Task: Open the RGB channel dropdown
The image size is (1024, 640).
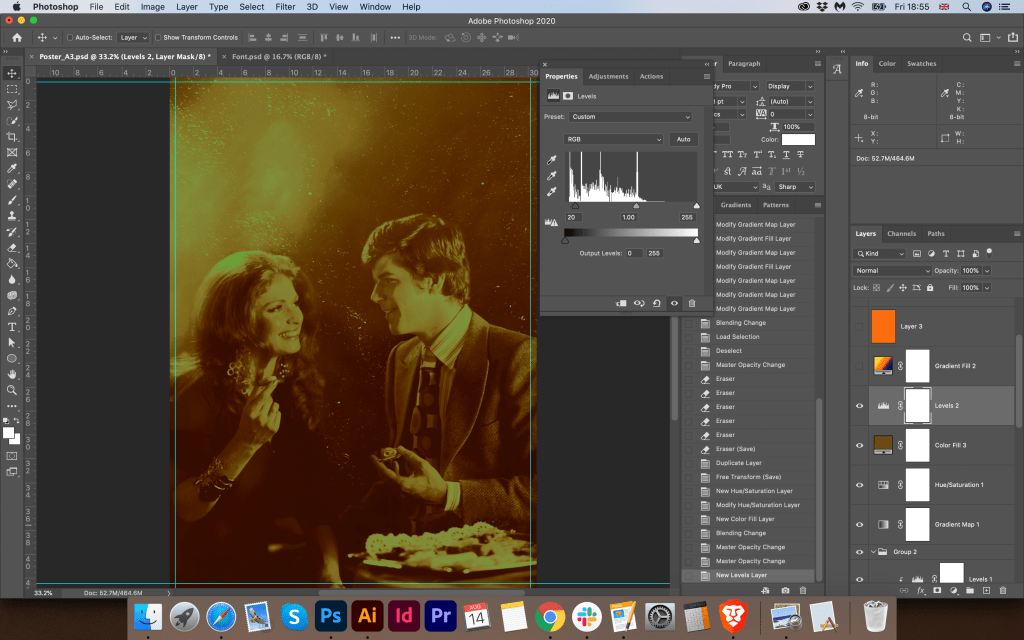Action: [613, 140]
